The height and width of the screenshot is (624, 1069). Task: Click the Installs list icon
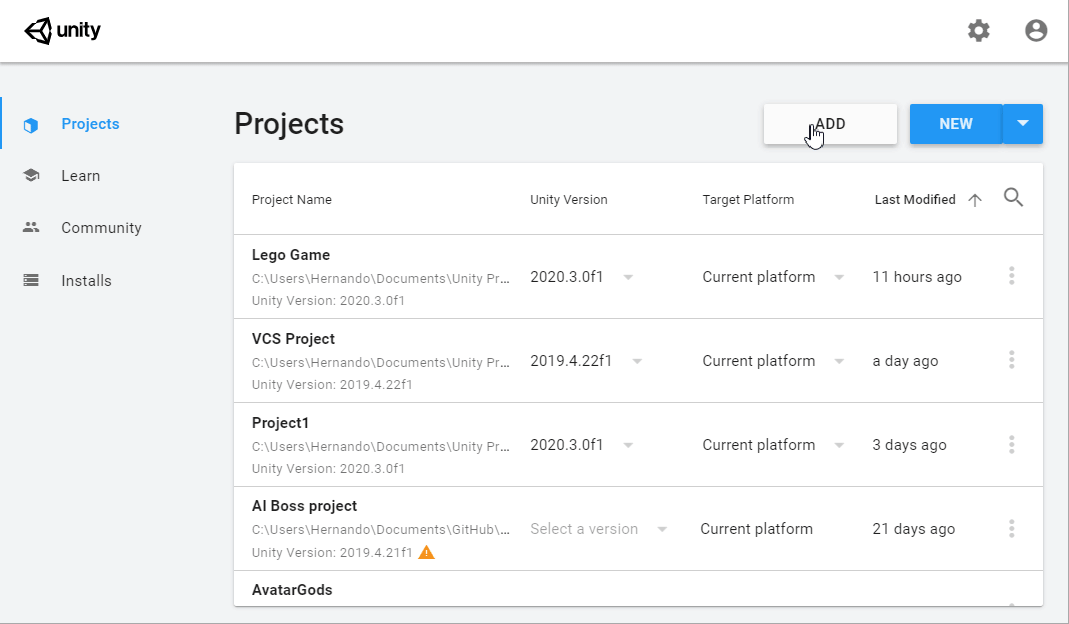[x=31, y=280]
